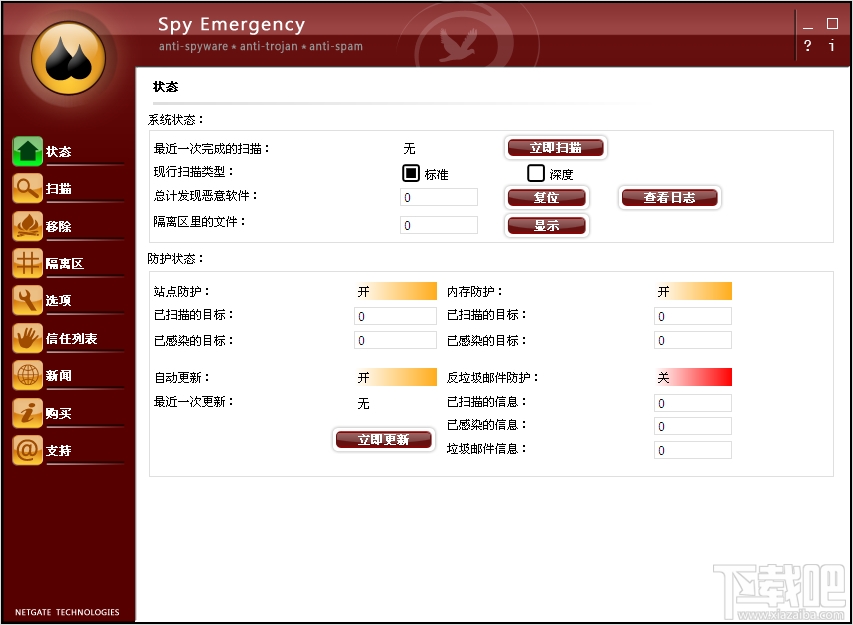Open 新闻 menu label
Image resolution: width=853 pixels, height=625 pixels.
tap(59, 376)
